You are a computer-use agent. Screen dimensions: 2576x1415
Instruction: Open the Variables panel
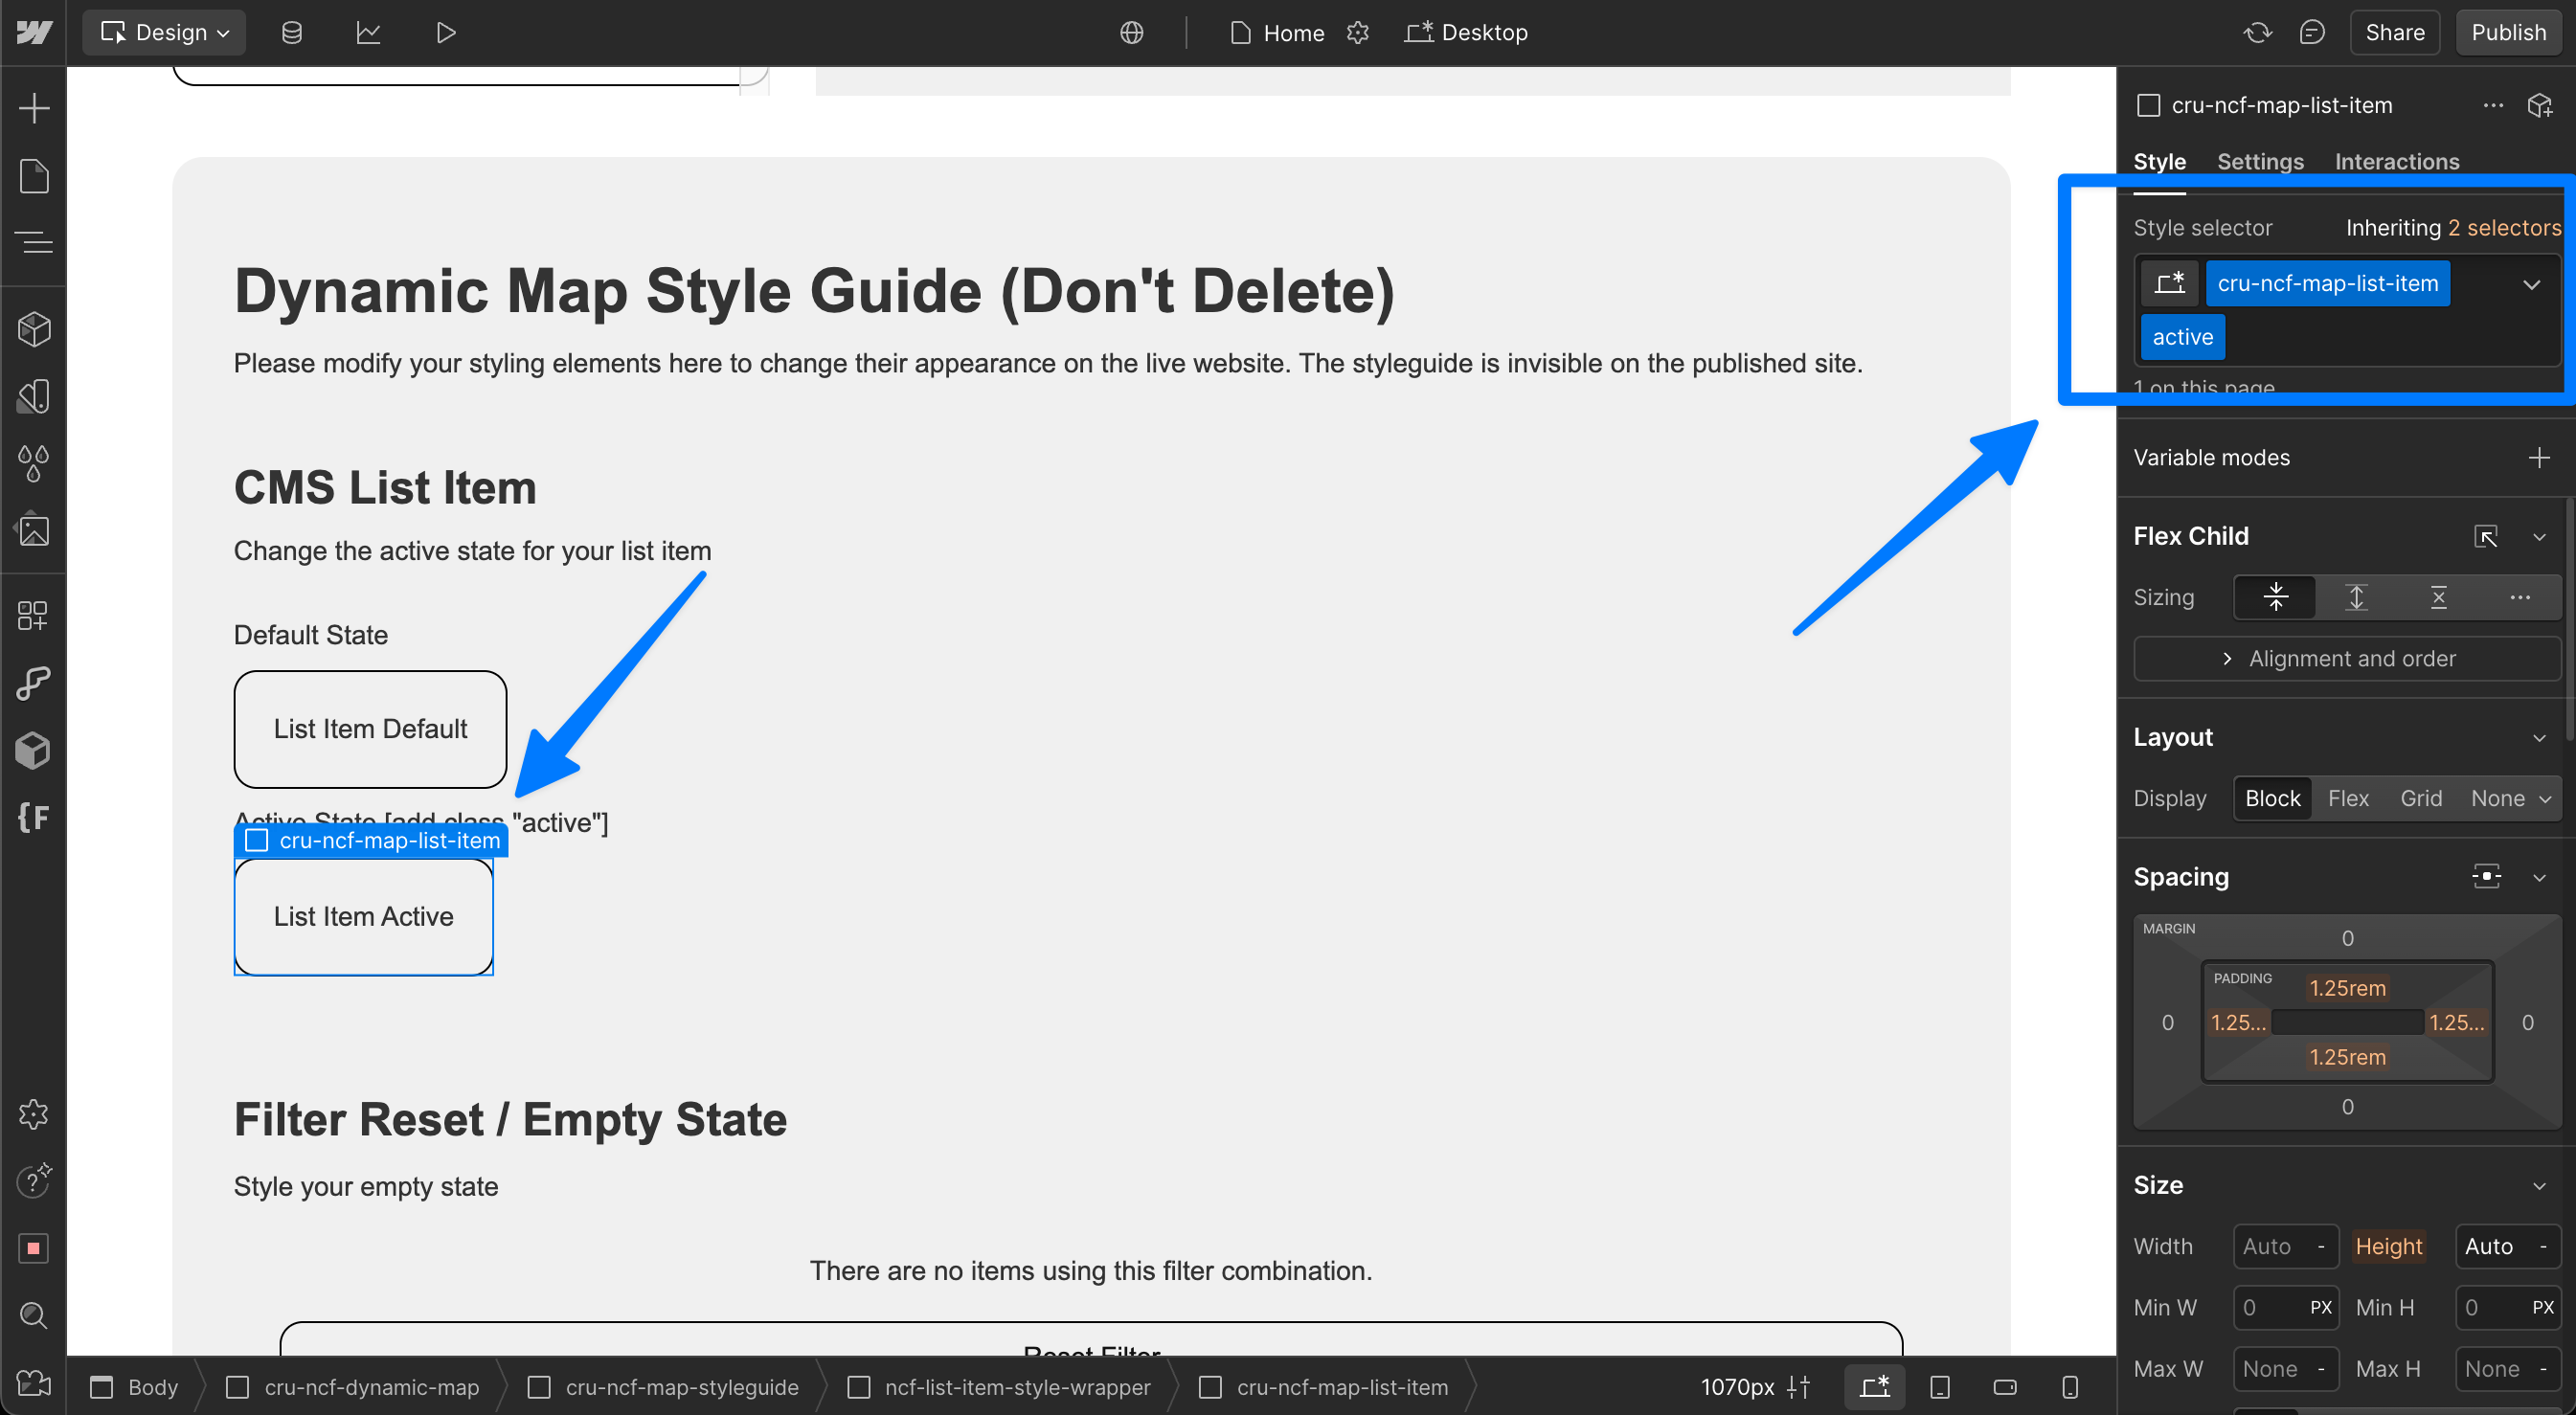pos(34,396)
